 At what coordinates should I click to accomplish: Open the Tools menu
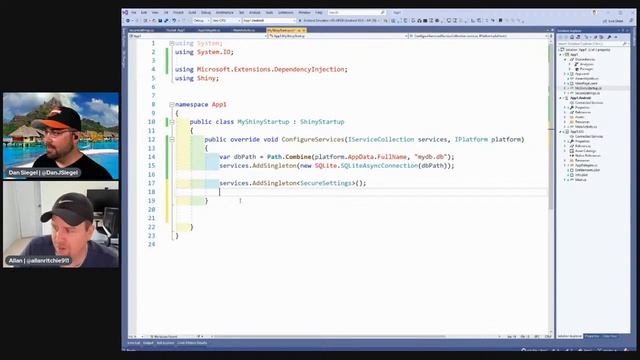point(269,12)
